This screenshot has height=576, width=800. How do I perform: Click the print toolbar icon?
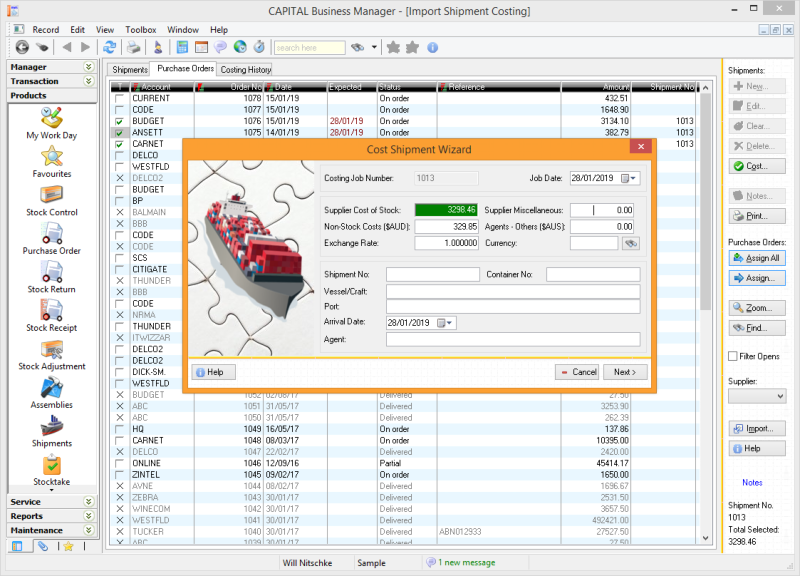[134, 47]
